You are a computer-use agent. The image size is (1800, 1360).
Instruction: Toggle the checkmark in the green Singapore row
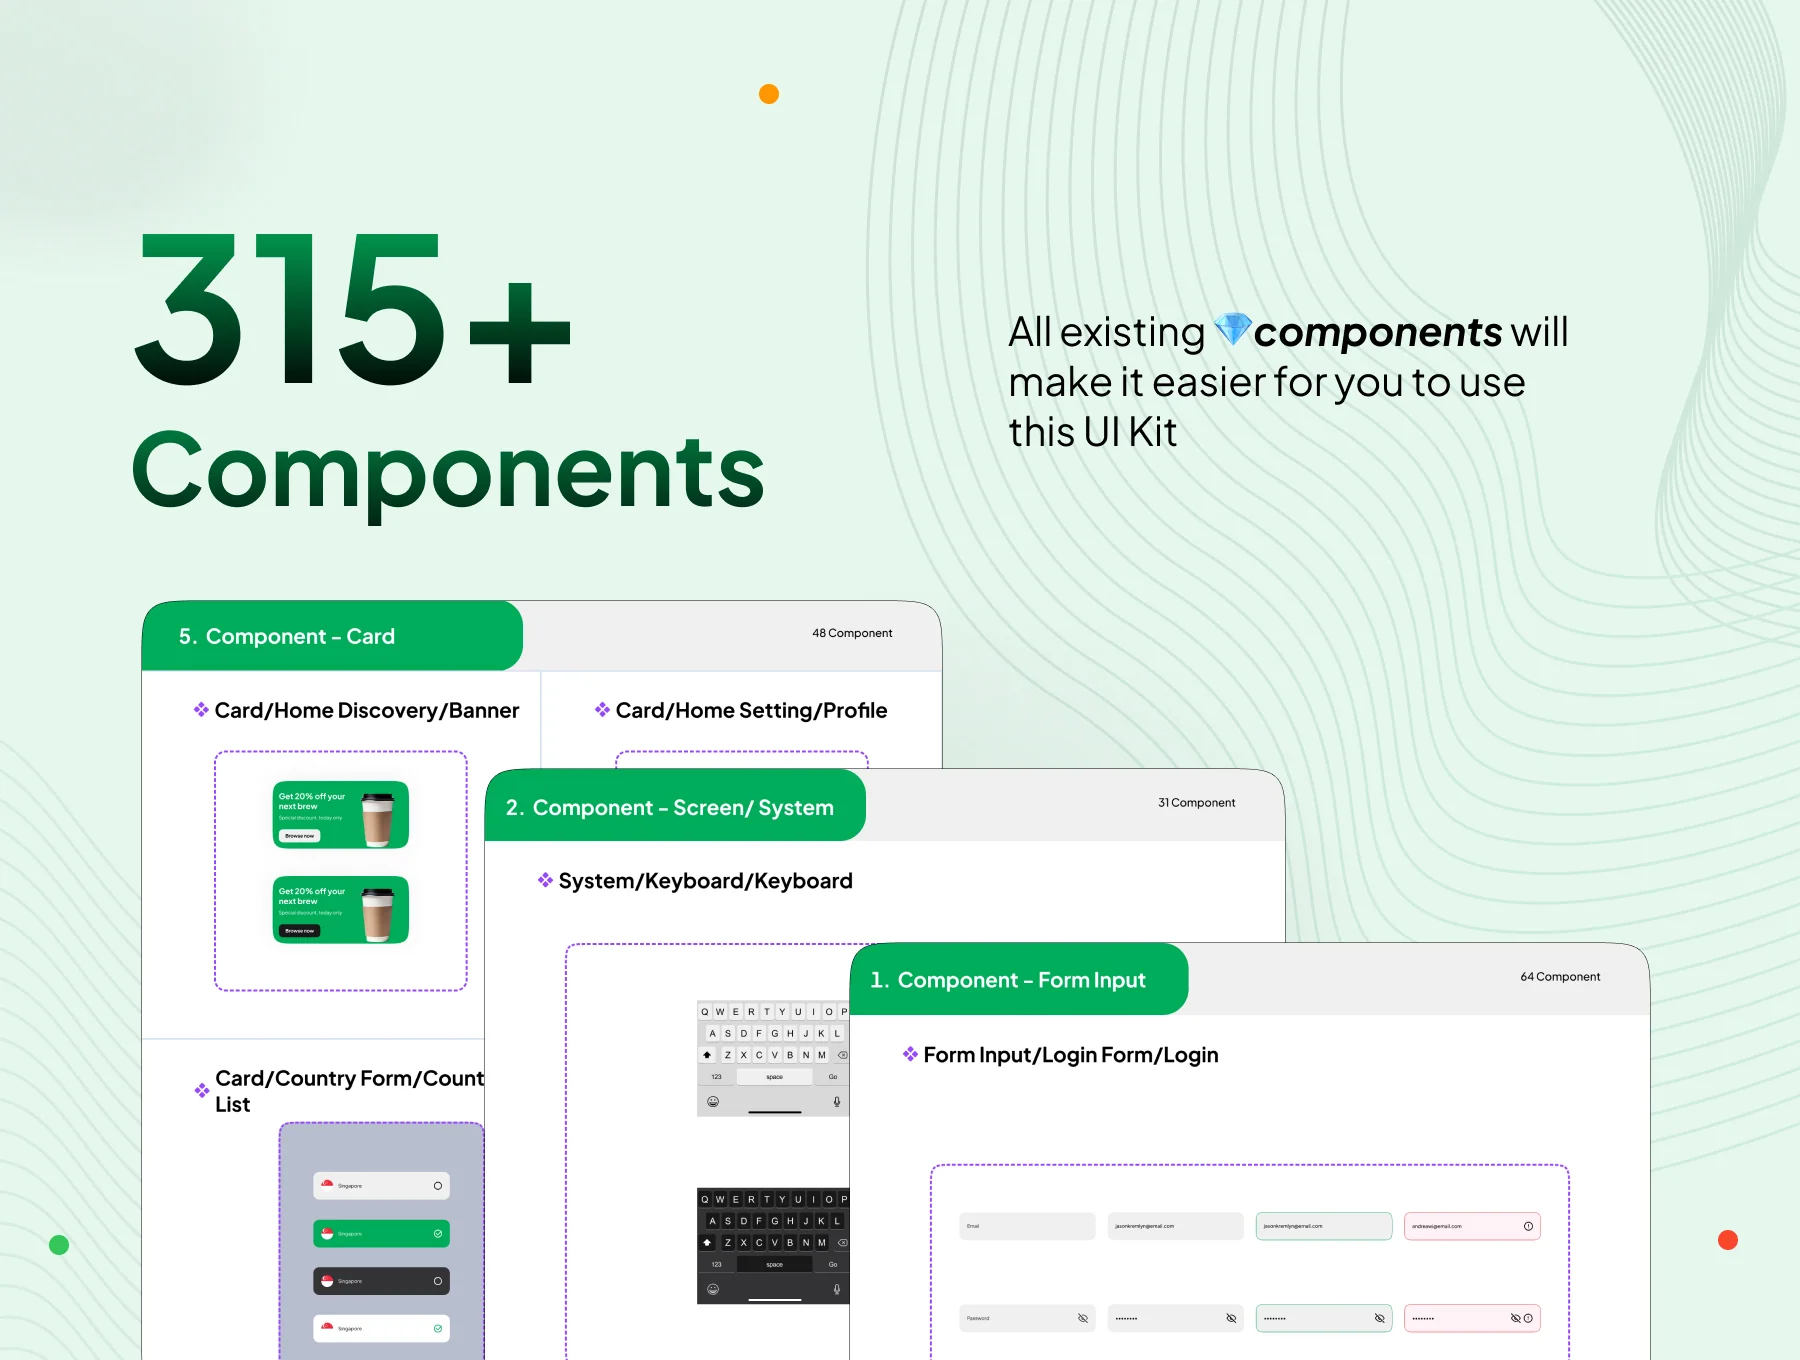pos(437,1233)
